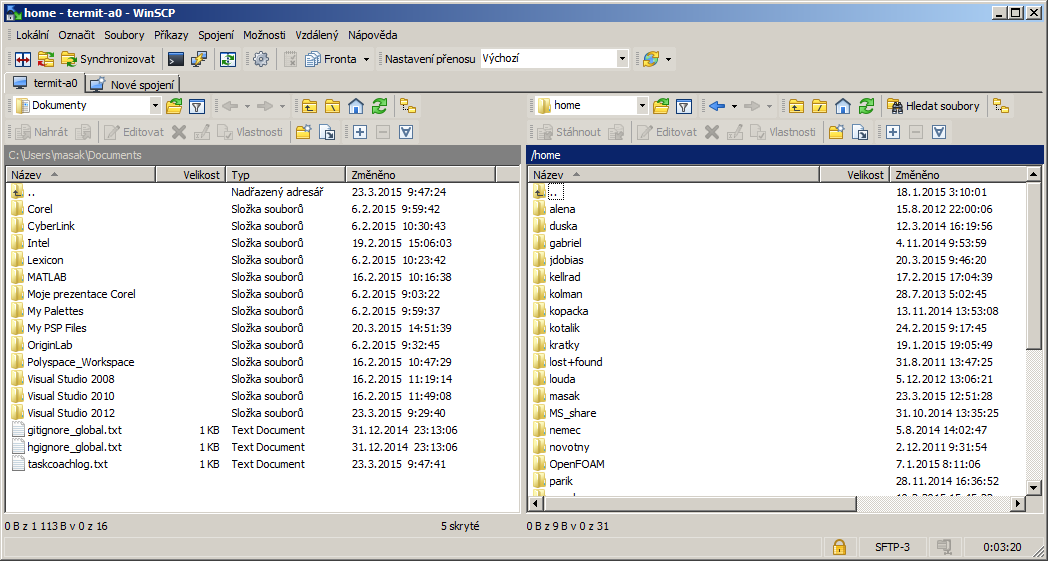Click the padlock icon in status bar

(839, 547)
